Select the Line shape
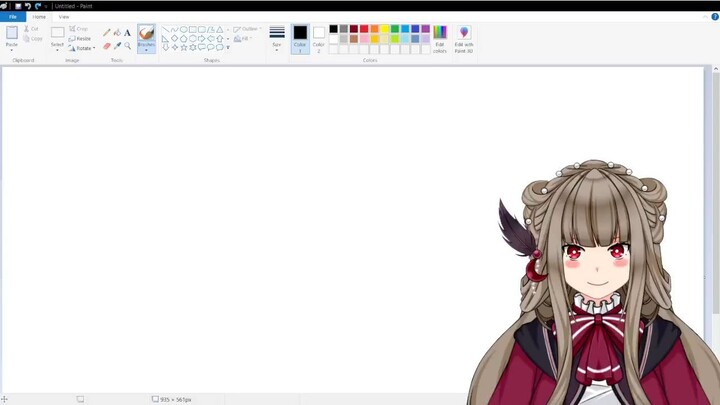 tap(166, 29)
